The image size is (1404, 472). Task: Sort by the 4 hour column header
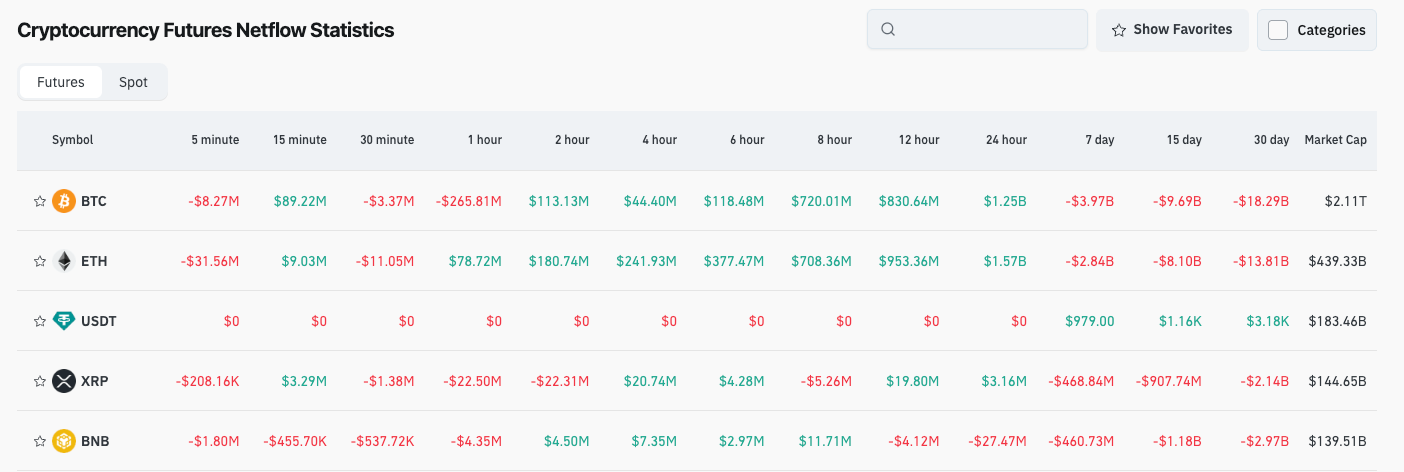[659, 140]
